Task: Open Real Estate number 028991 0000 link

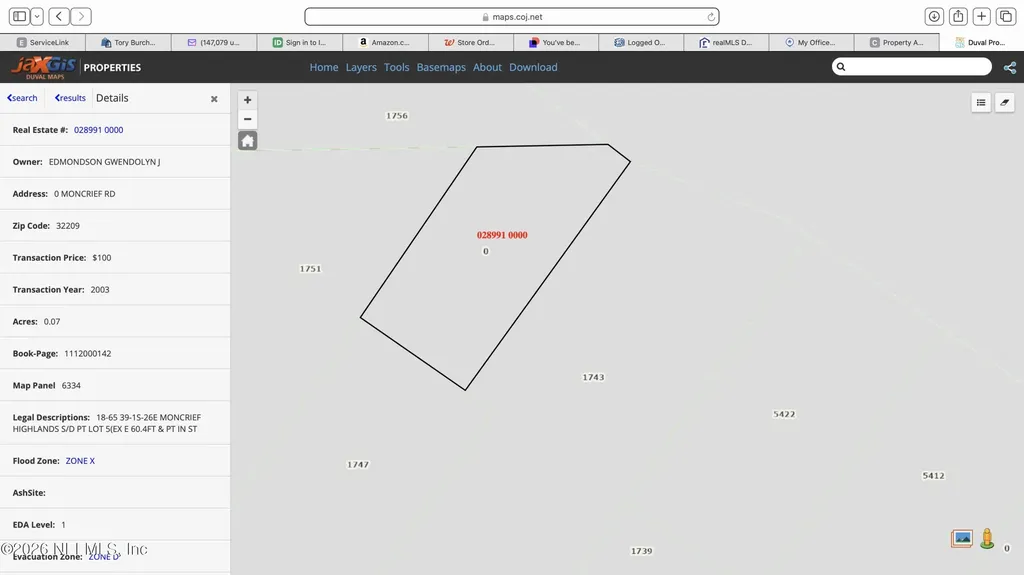Action: [x=99, y=130]
